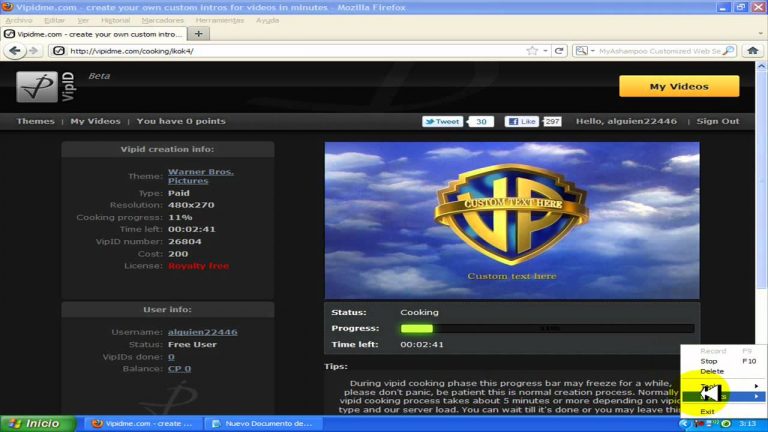The image size is (768, 432).
Task: Open the Archivo menu
Action: [x=19, y=20]
